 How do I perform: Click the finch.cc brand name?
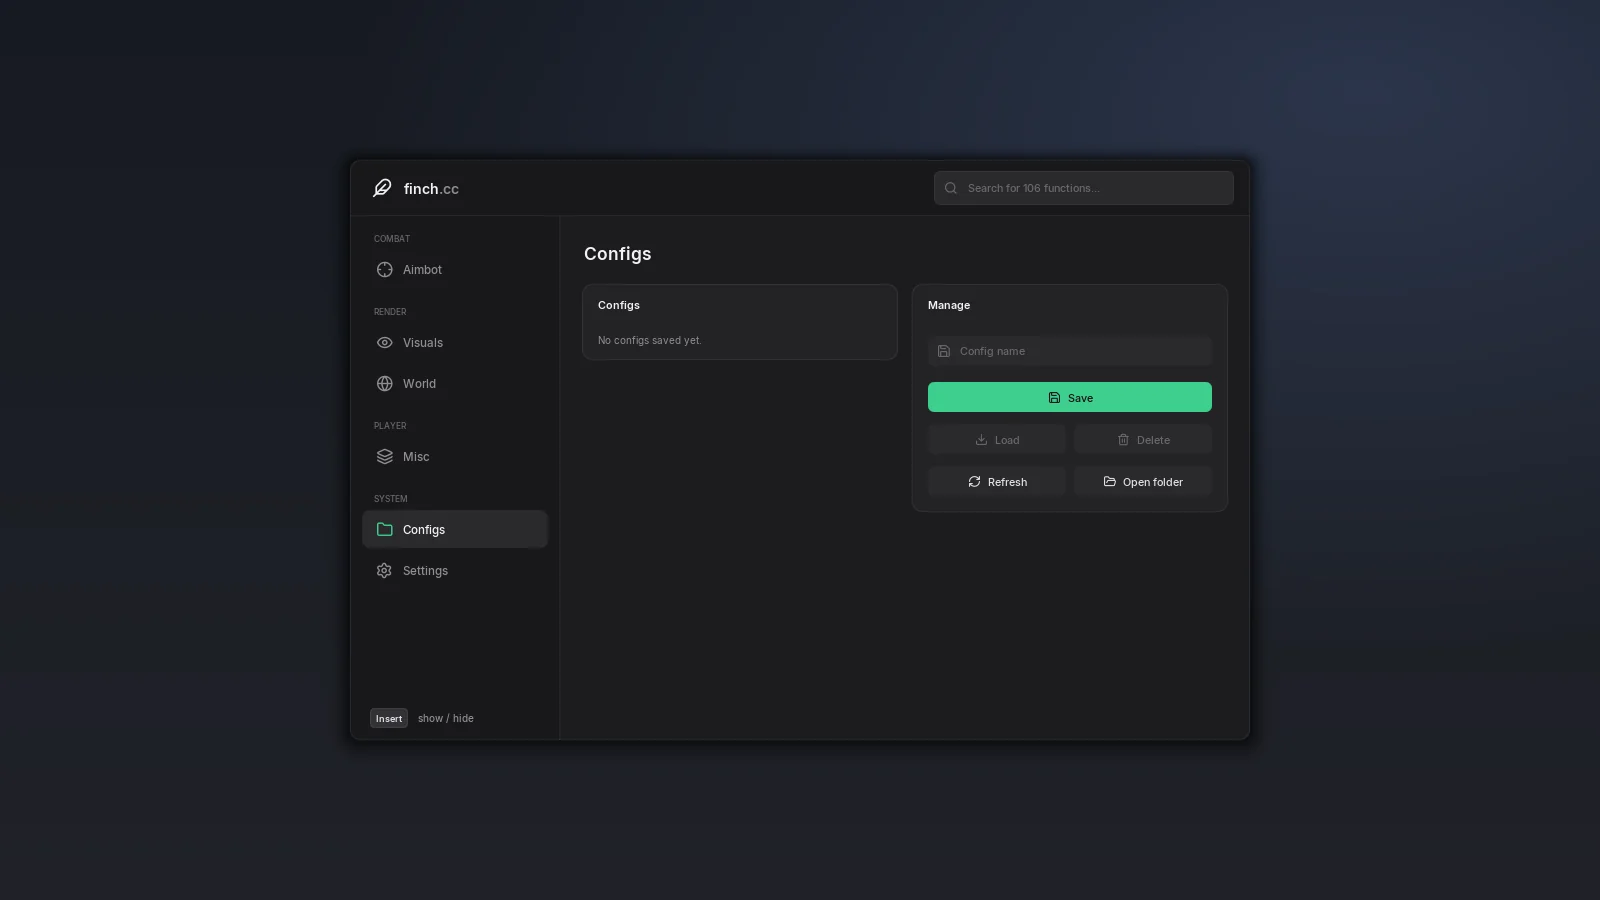(x=431, y=189)
